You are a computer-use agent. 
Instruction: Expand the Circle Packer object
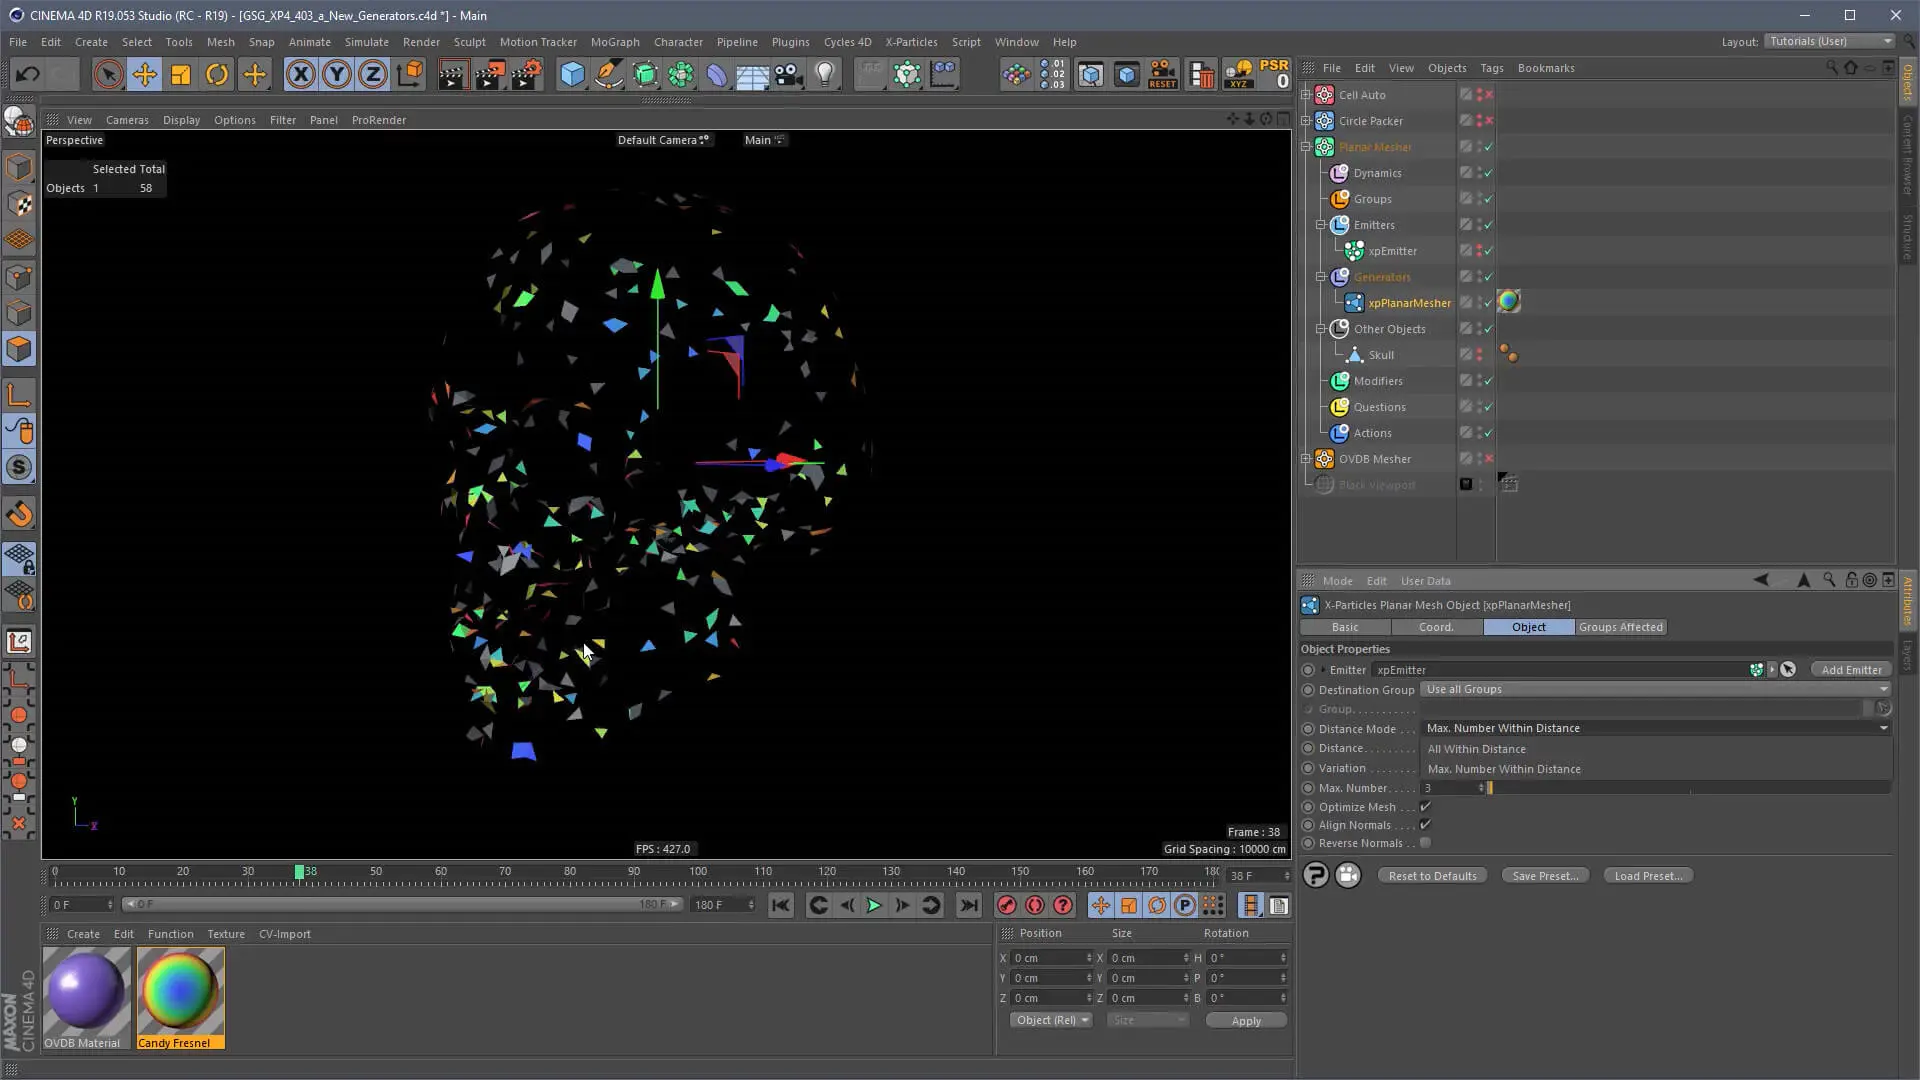pos(1306,121)
